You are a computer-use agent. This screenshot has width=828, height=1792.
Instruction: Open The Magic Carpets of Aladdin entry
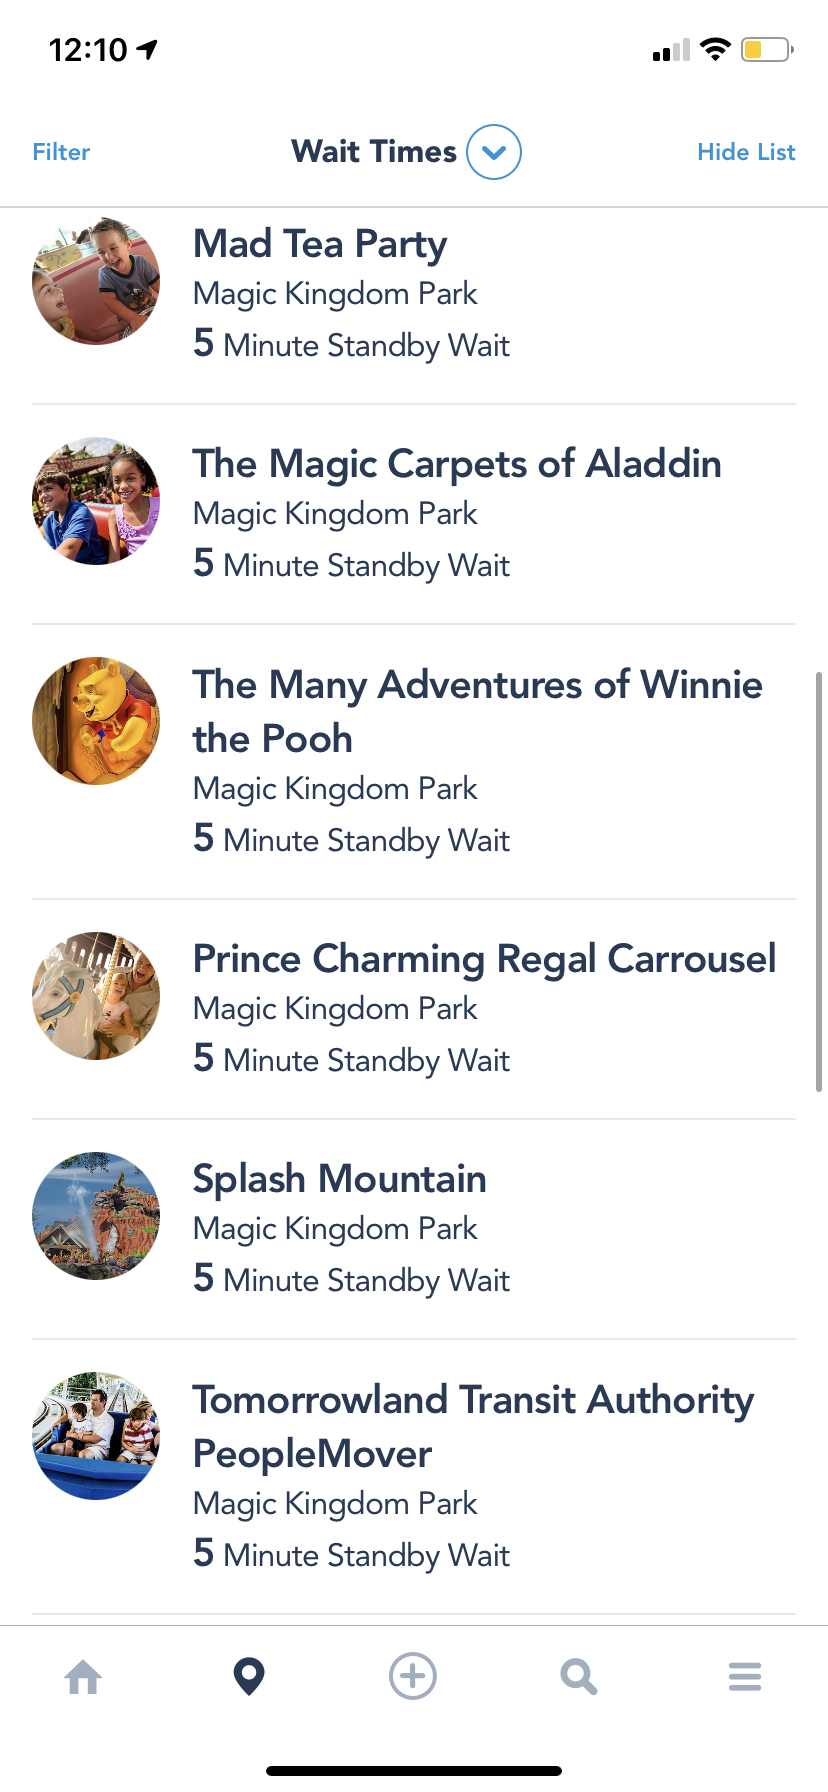coord(457,464)
